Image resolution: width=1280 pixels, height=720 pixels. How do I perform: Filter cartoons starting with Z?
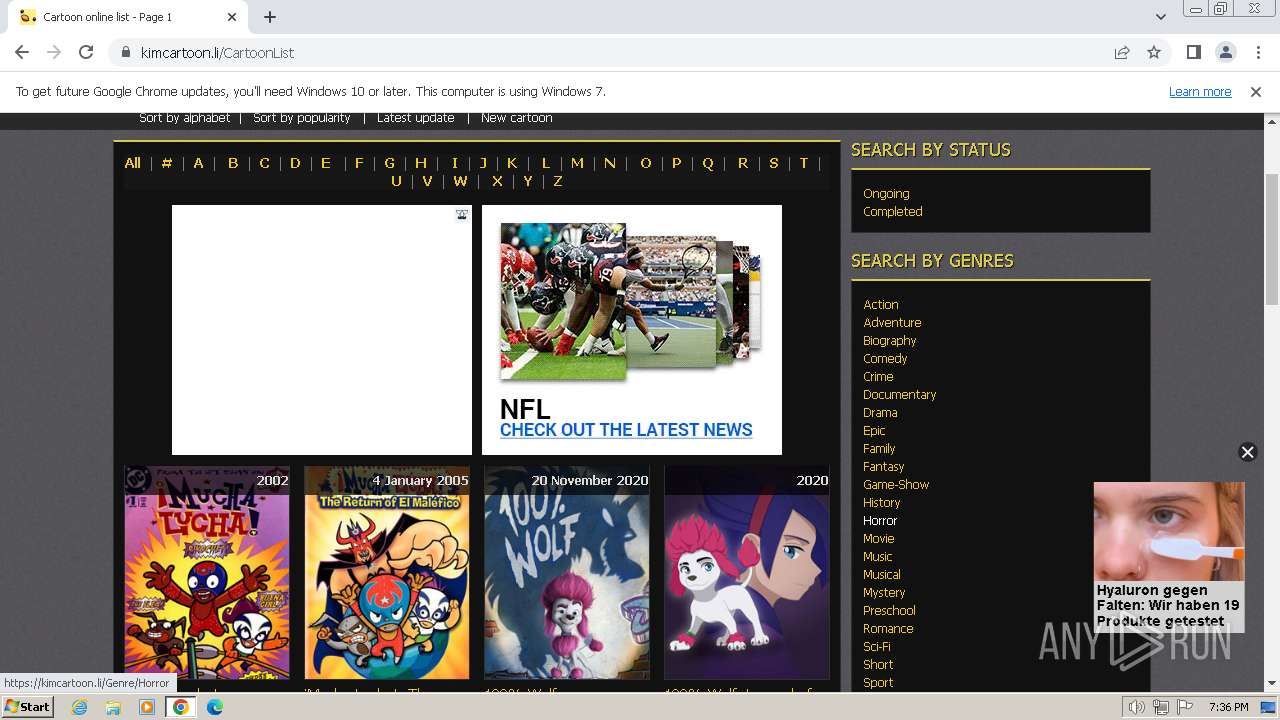(557, 181)
